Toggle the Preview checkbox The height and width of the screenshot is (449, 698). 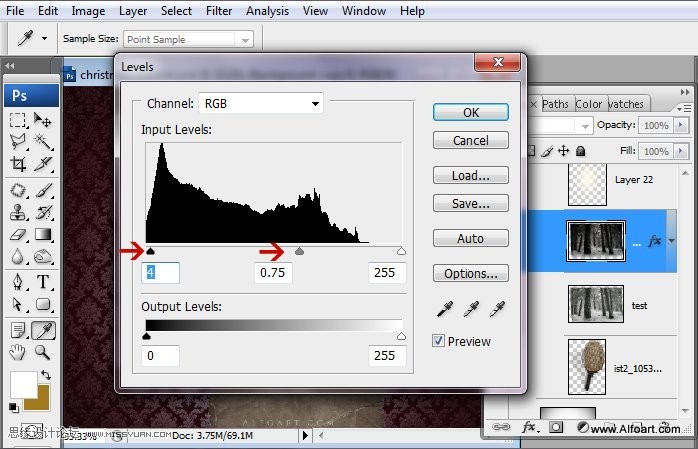click(438, 341)
